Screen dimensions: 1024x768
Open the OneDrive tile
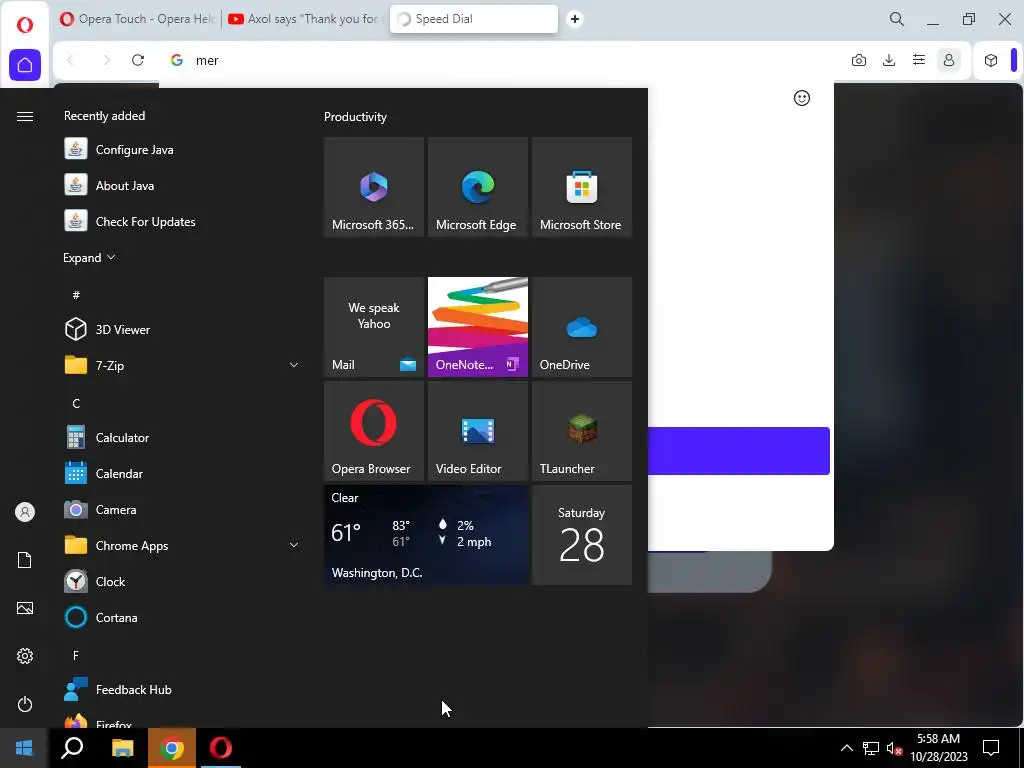pos(582,327)
